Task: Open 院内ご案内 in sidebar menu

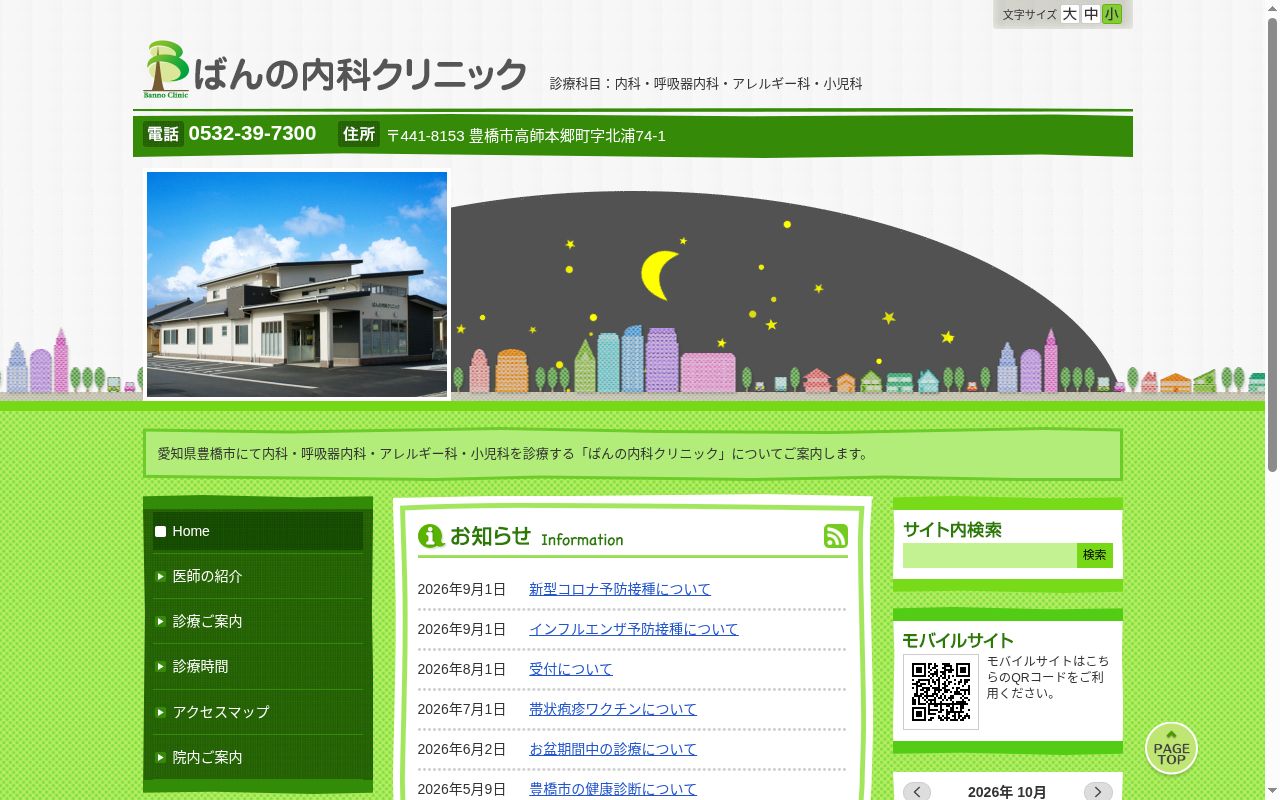Action: [x=258, y=757]
